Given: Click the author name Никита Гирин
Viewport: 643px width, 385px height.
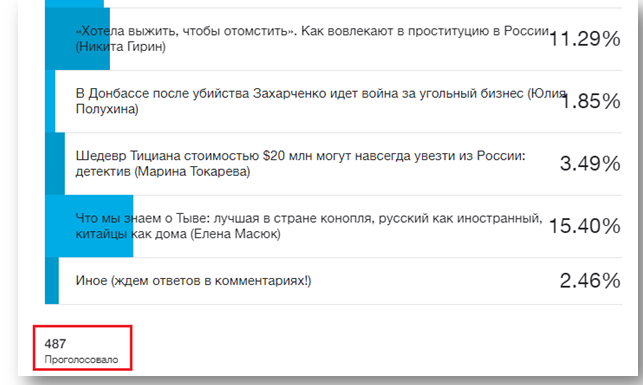Looking at the screenshot, I should pos(121,47).
